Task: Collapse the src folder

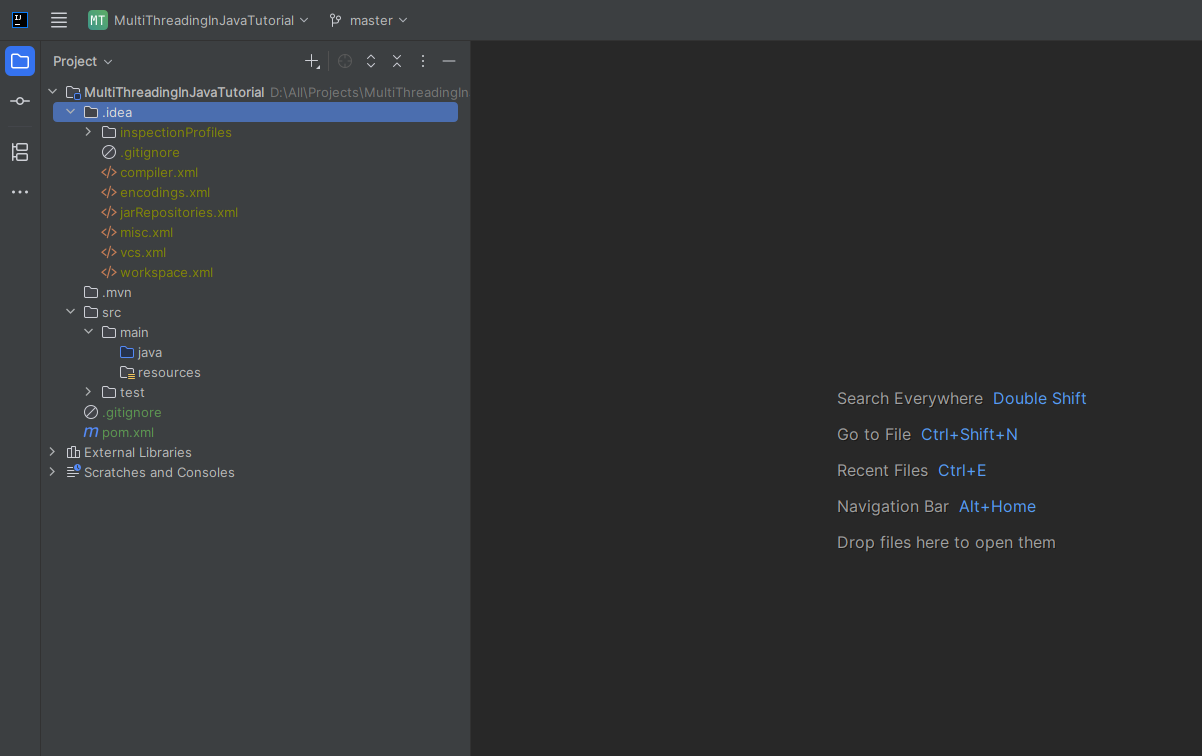Action: point(70,312)
